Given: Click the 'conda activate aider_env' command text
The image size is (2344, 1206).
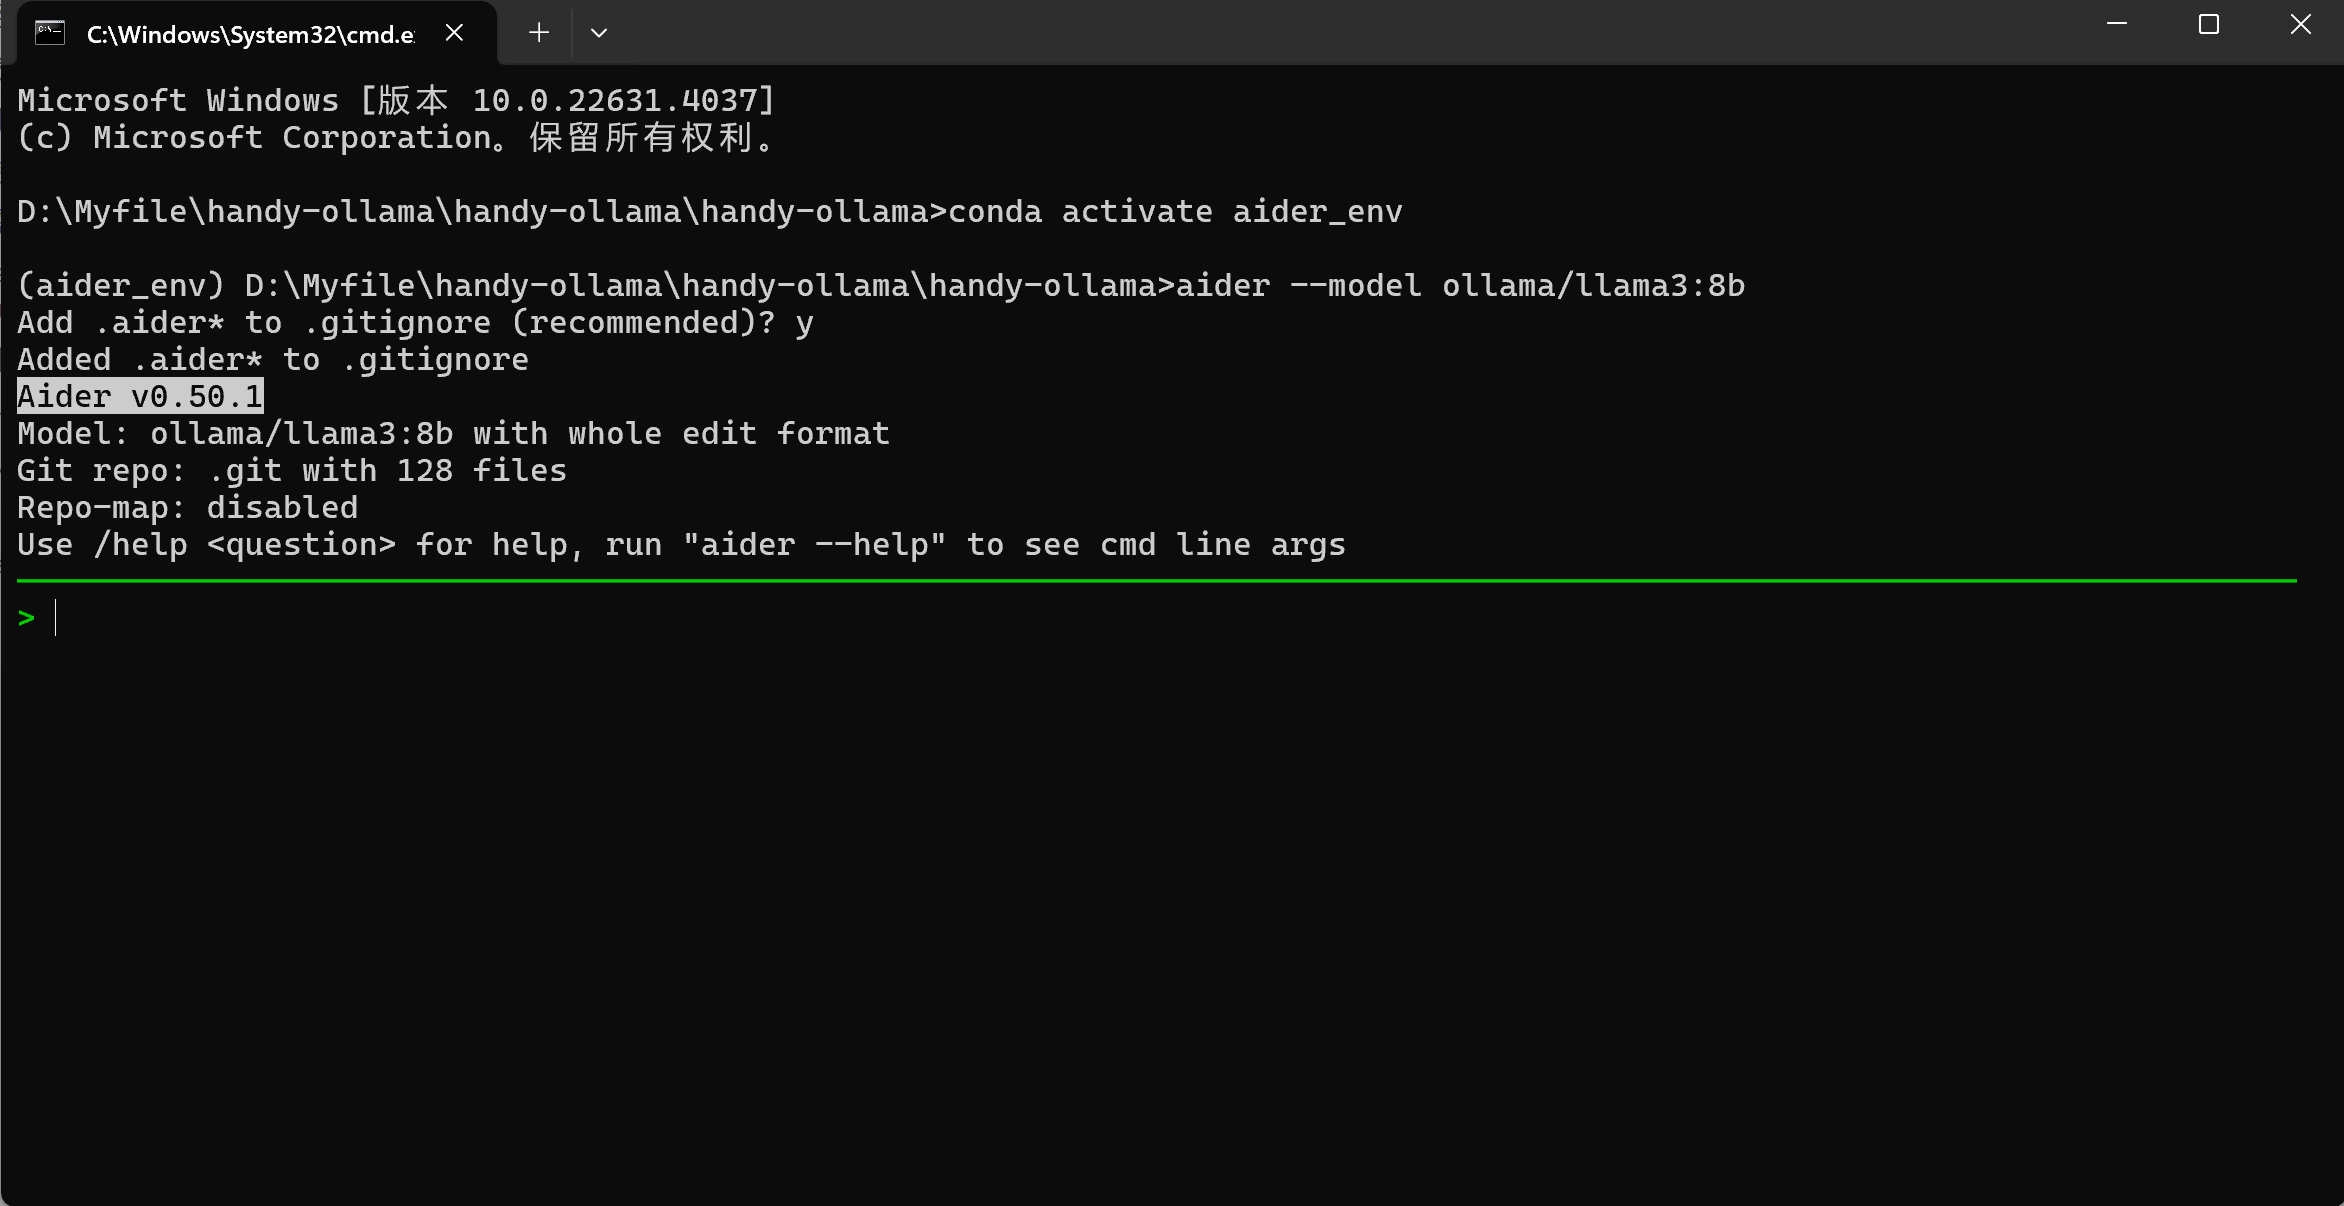Looking at the screenshot, I should [x=1174, y=211].
